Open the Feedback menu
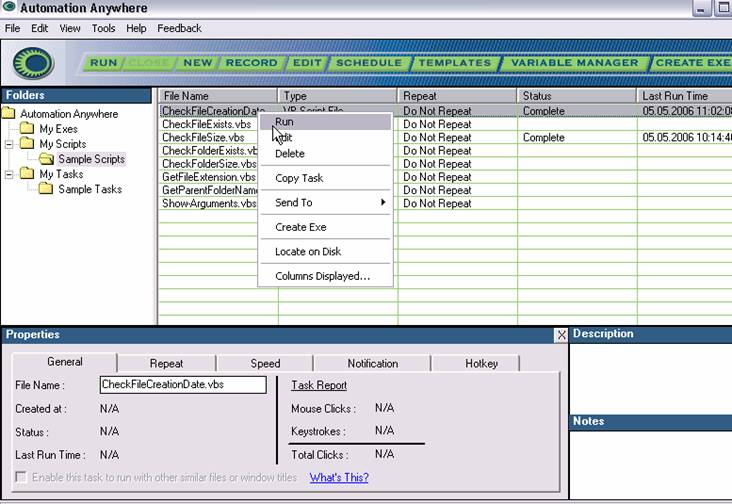 pyautogui.click(x=179, y=28)
